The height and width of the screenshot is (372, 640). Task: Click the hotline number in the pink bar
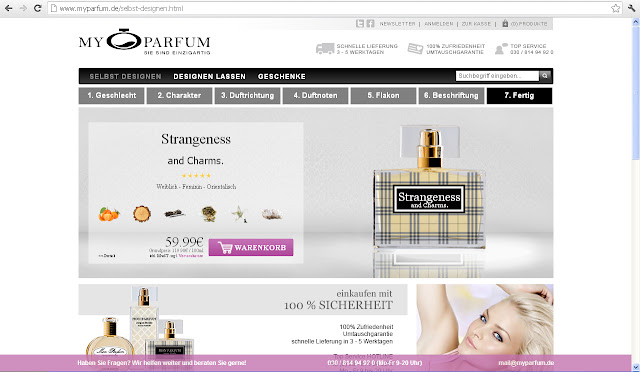coord(375,363)
